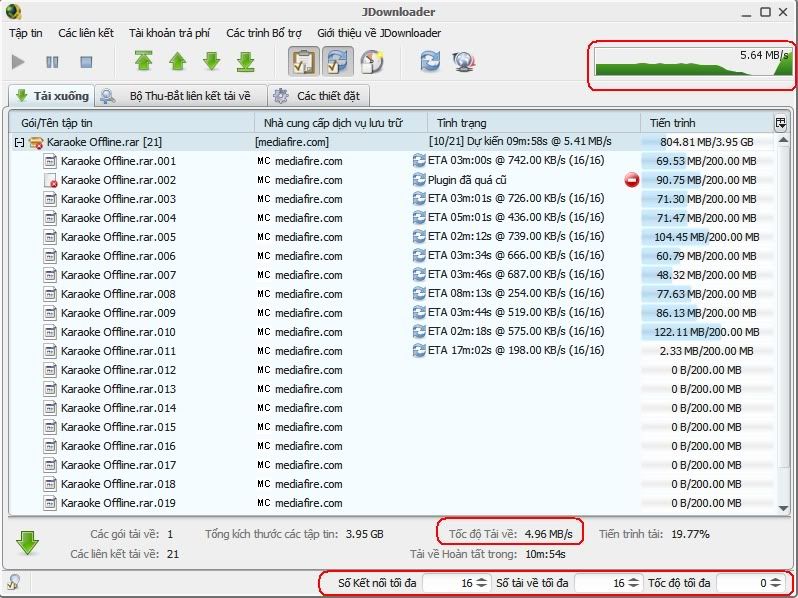Click the package icon of Karaoke Offline.rar

pos(36,143)
